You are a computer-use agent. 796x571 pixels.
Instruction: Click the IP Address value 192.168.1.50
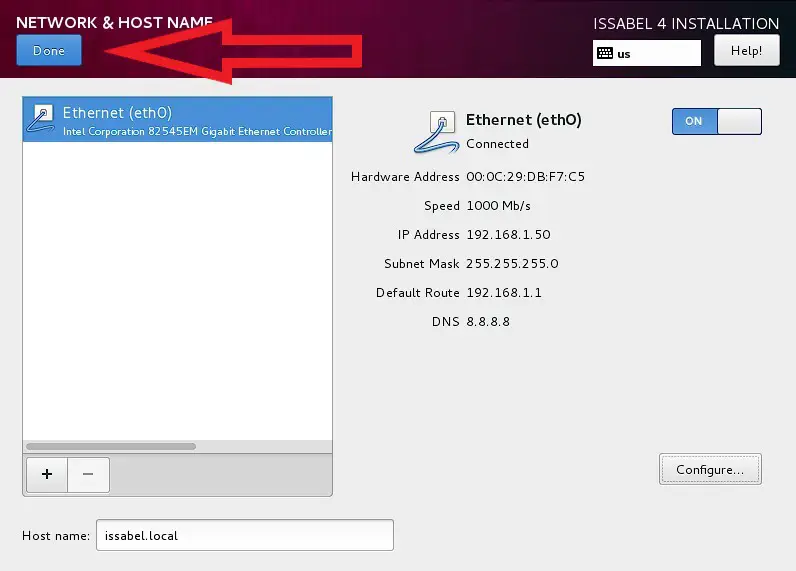coord(508,234)
